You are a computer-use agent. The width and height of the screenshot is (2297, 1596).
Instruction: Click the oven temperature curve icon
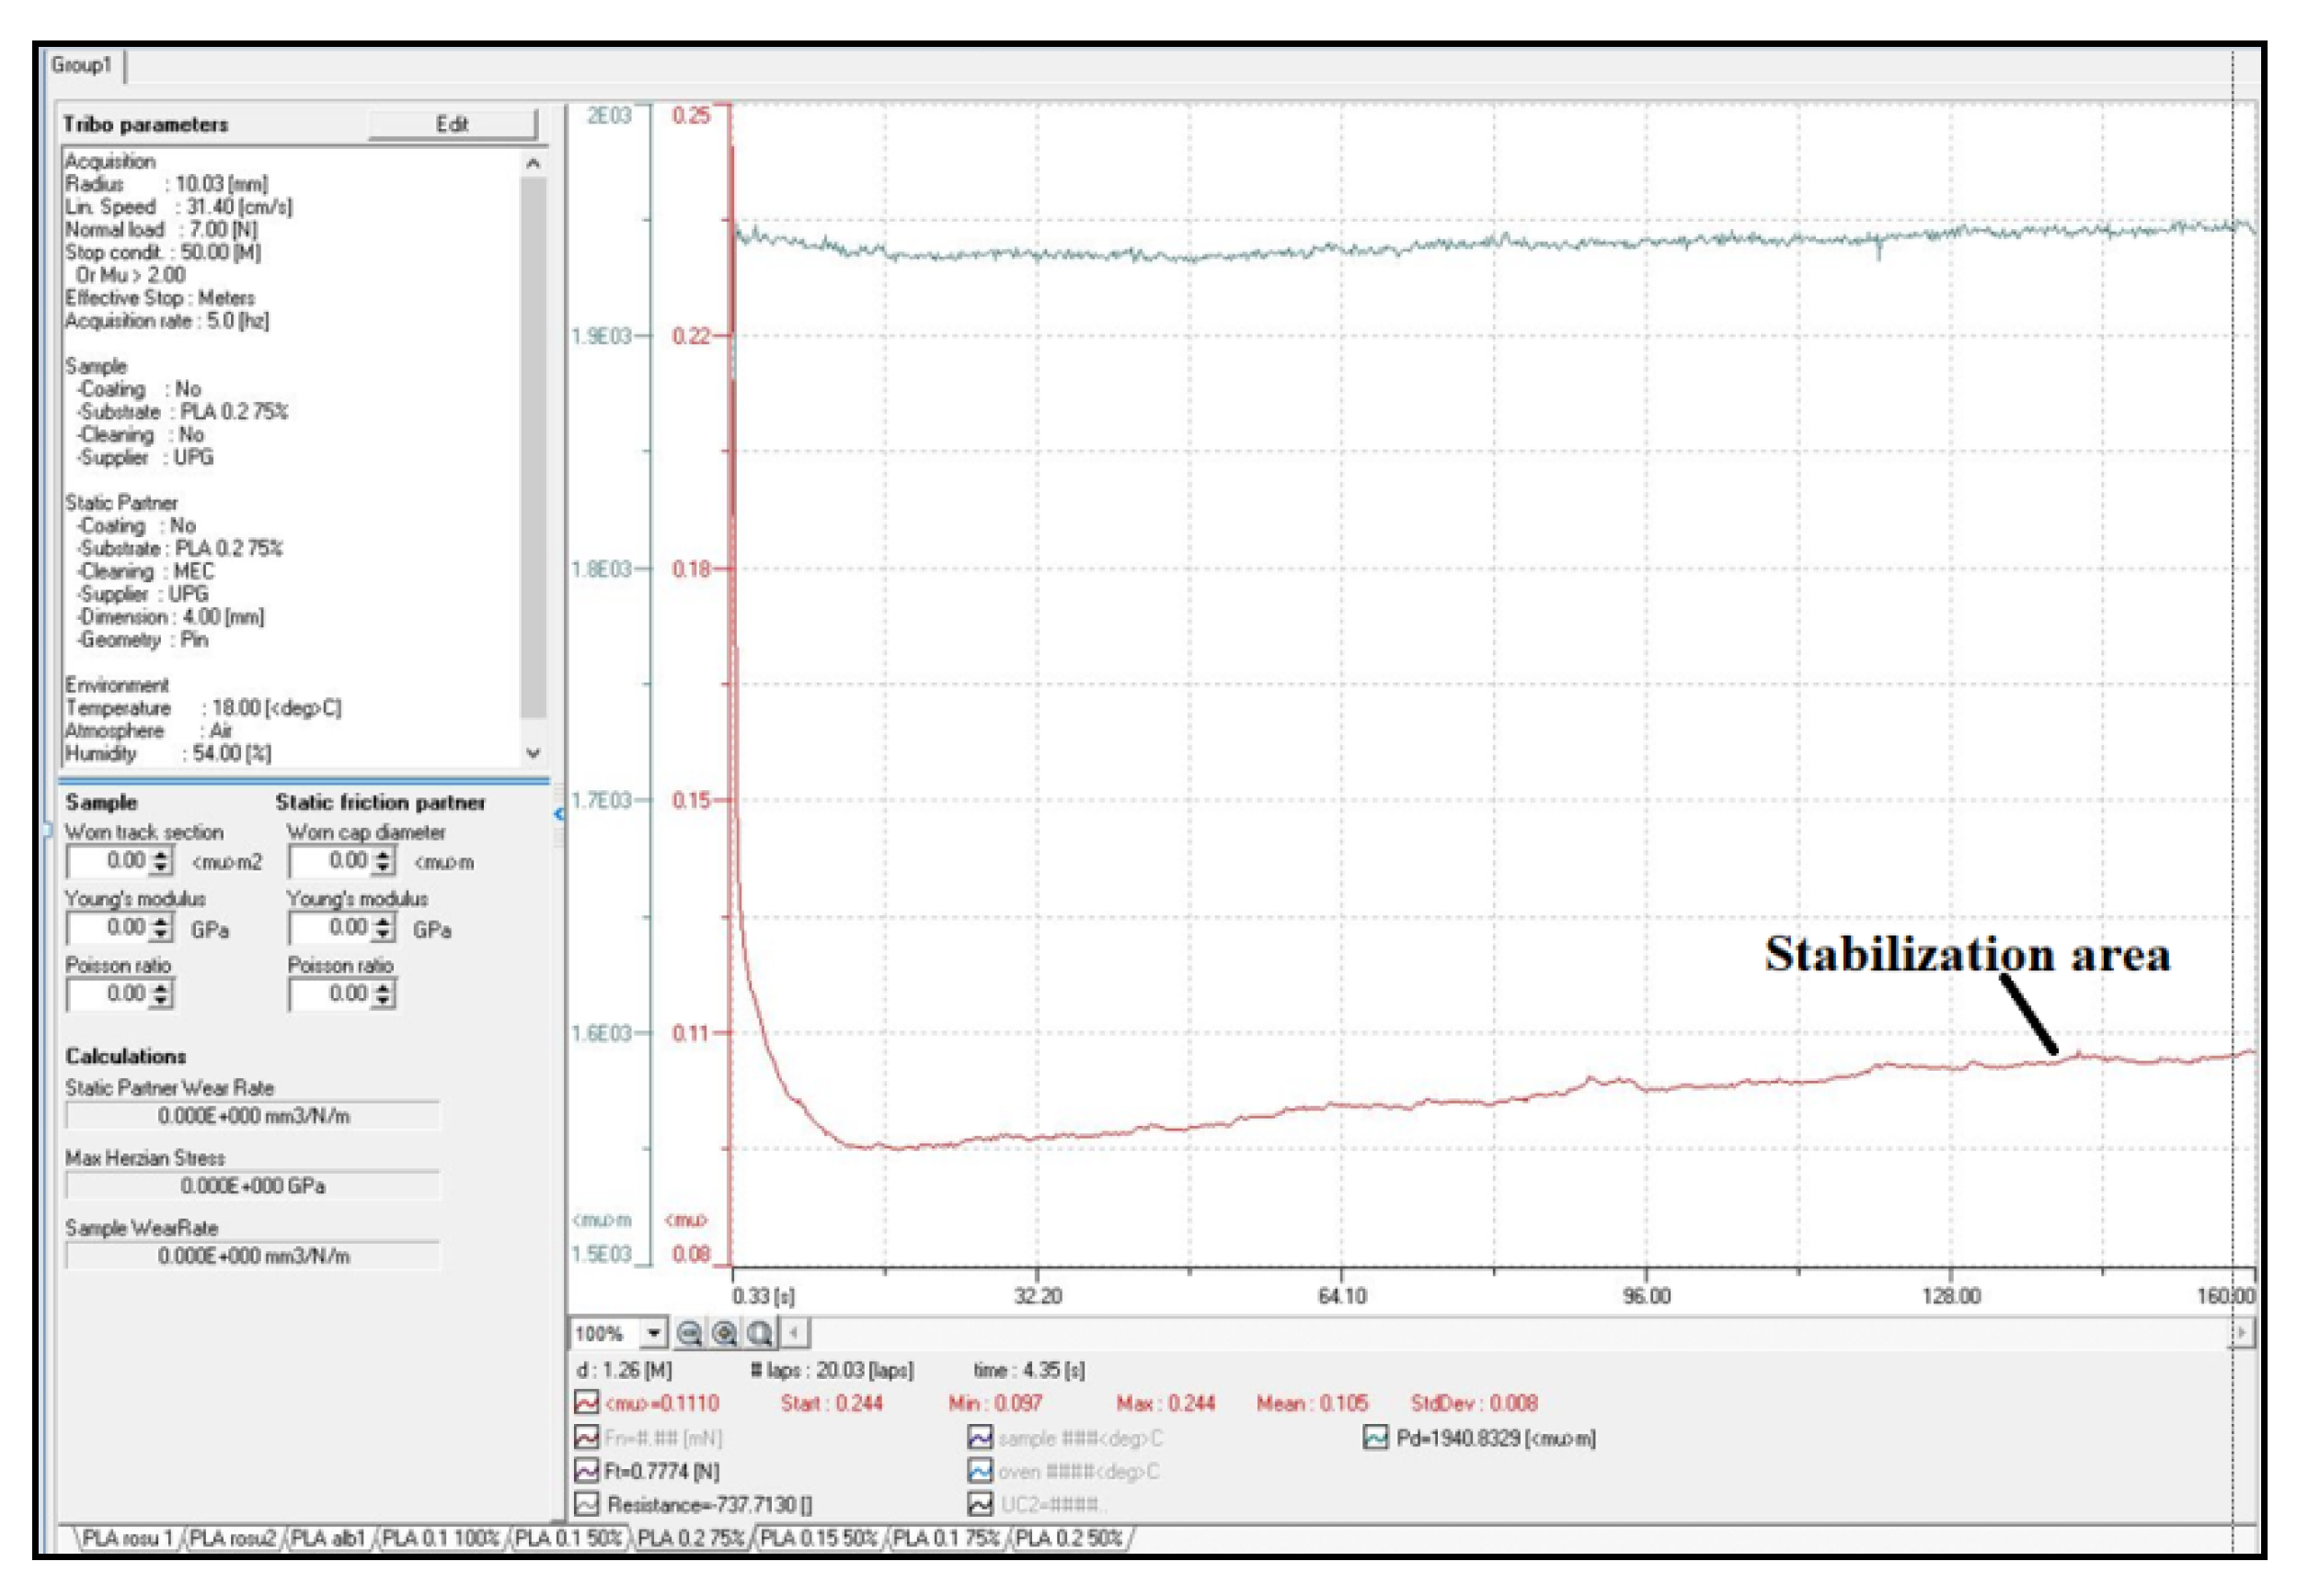click(980, 1471)
